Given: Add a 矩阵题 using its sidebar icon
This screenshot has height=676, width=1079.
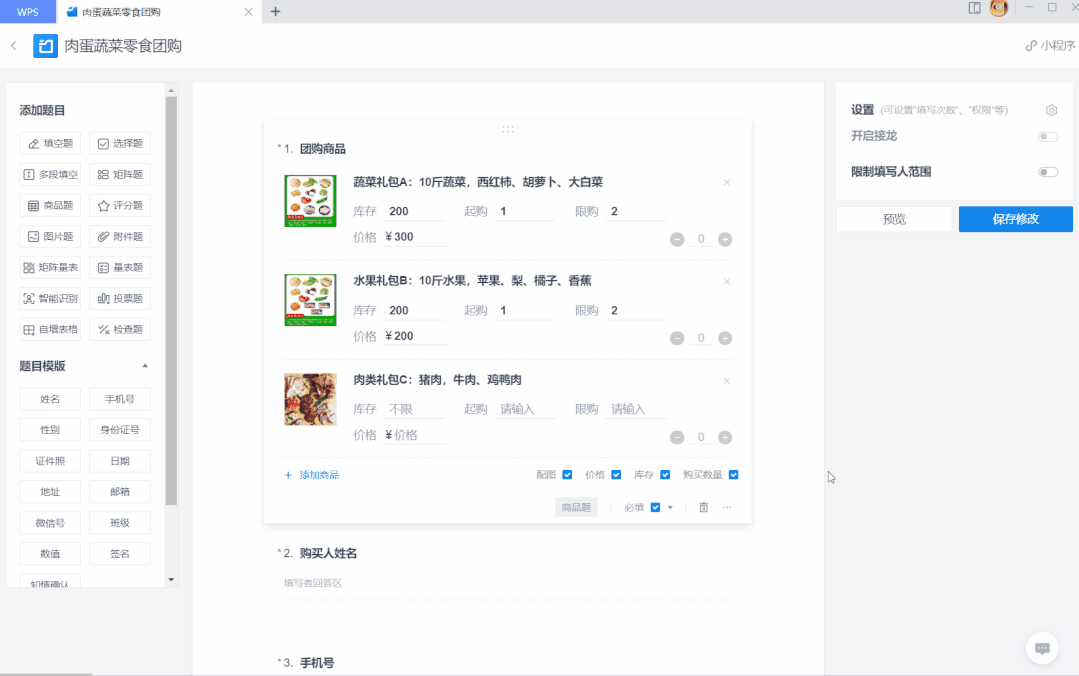Looking at the screenshot, I should tap(120, 174).
